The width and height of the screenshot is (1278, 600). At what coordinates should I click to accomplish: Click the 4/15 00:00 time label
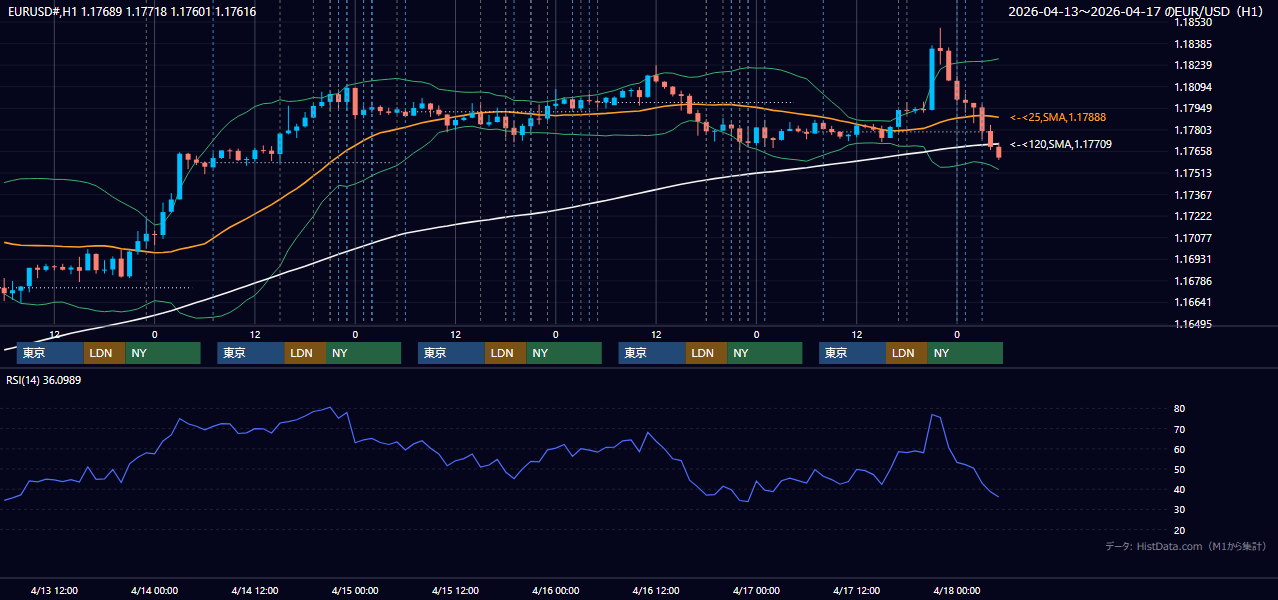(x=355, y=591)
